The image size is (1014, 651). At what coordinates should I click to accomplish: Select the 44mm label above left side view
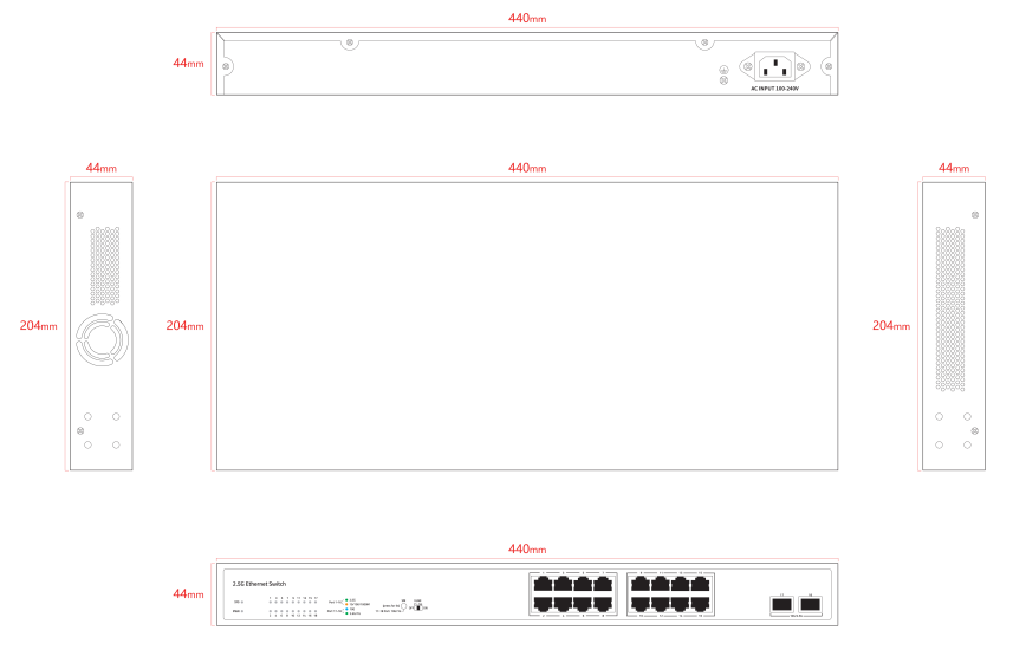(x=102, y=168)
